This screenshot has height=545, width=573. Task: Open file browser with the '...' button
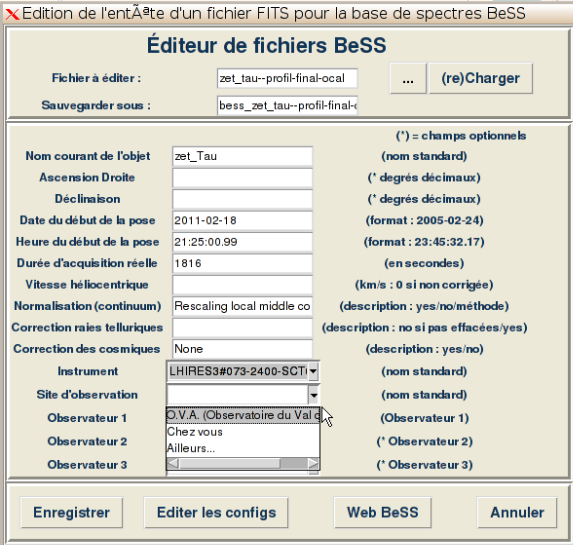pyautogui.click(x=408, y=78)
